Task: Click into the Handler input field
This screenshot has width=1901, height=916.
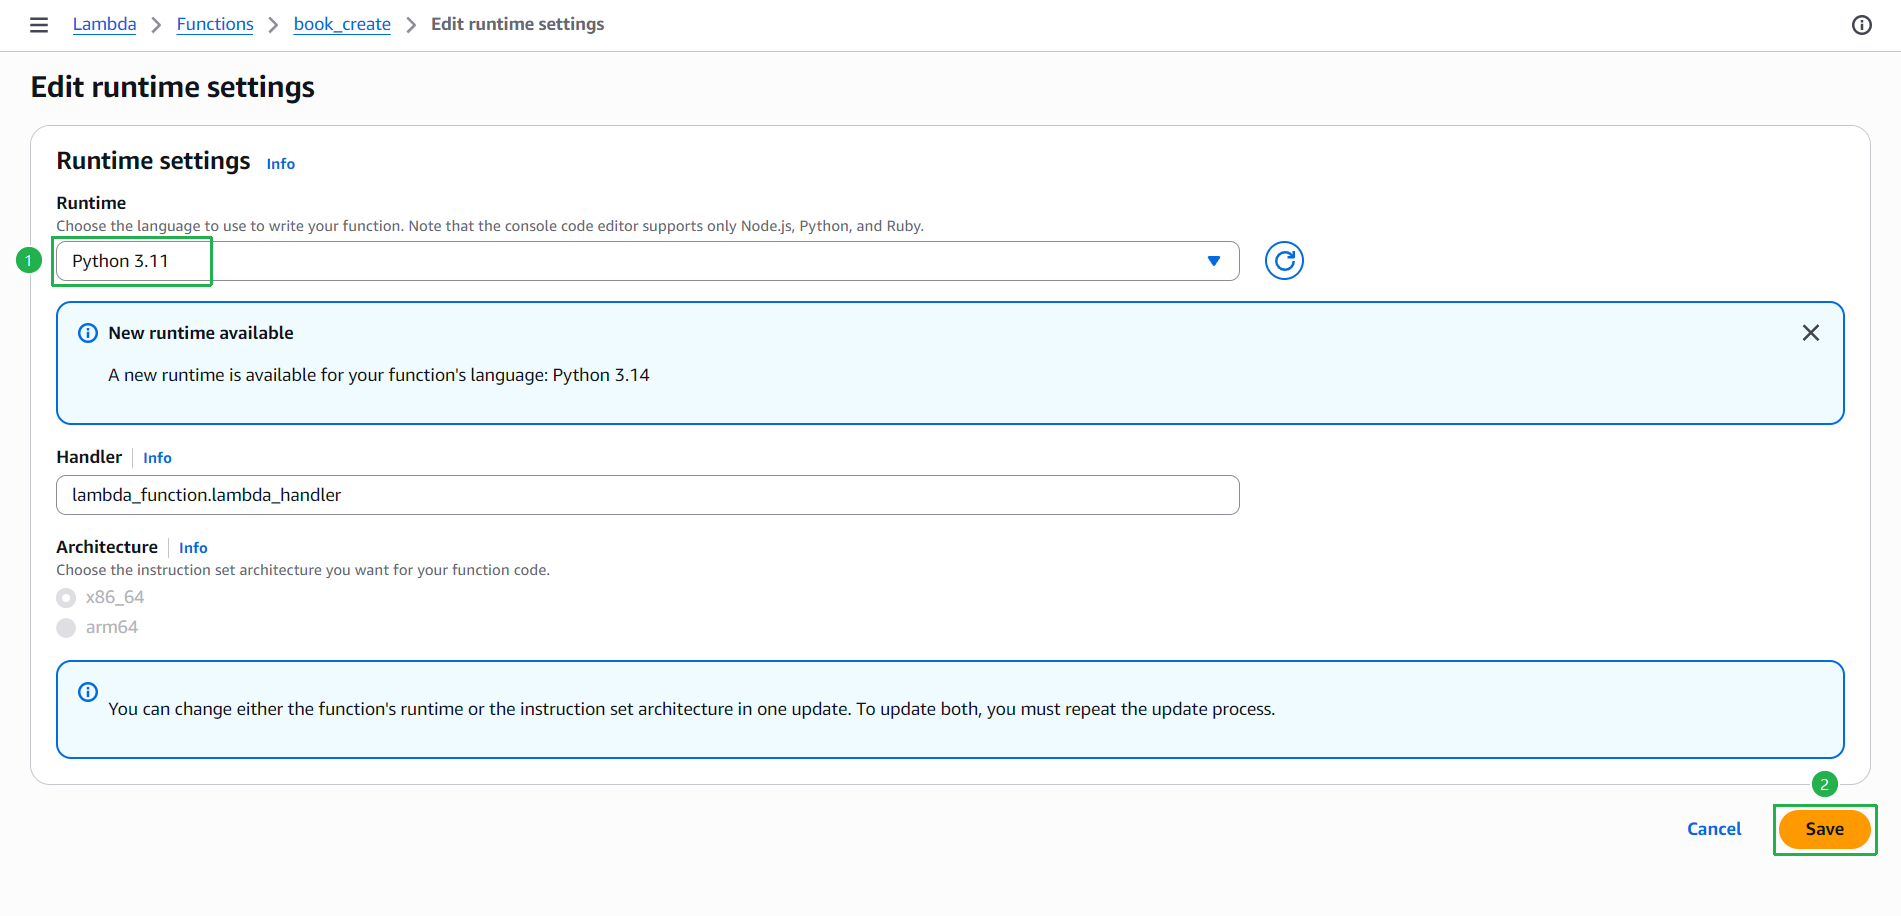Action: 648,495
